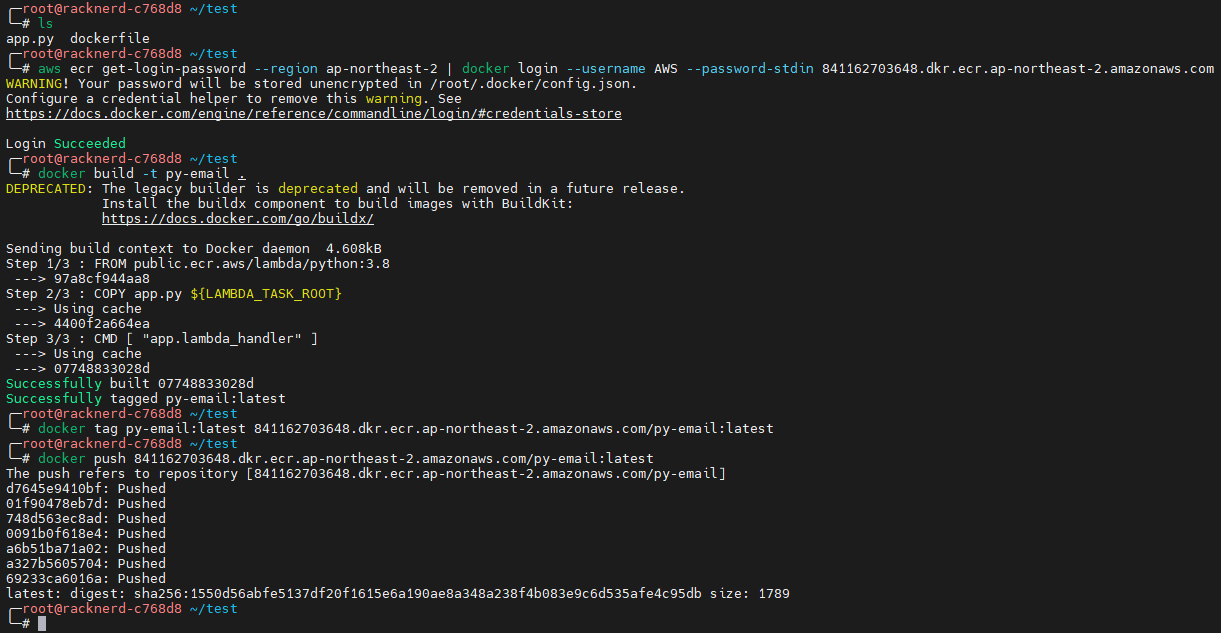Click the '69233ca6016a: Pushed' layer line
Screen dimensions: 1221x633
coord(86,579)
